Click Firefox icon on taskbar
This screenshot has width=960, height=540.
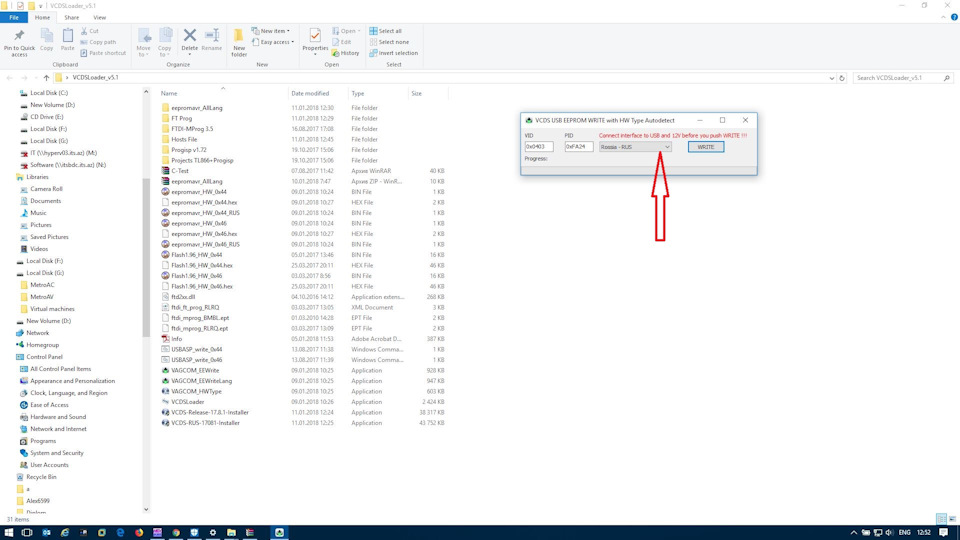(139, 533)
